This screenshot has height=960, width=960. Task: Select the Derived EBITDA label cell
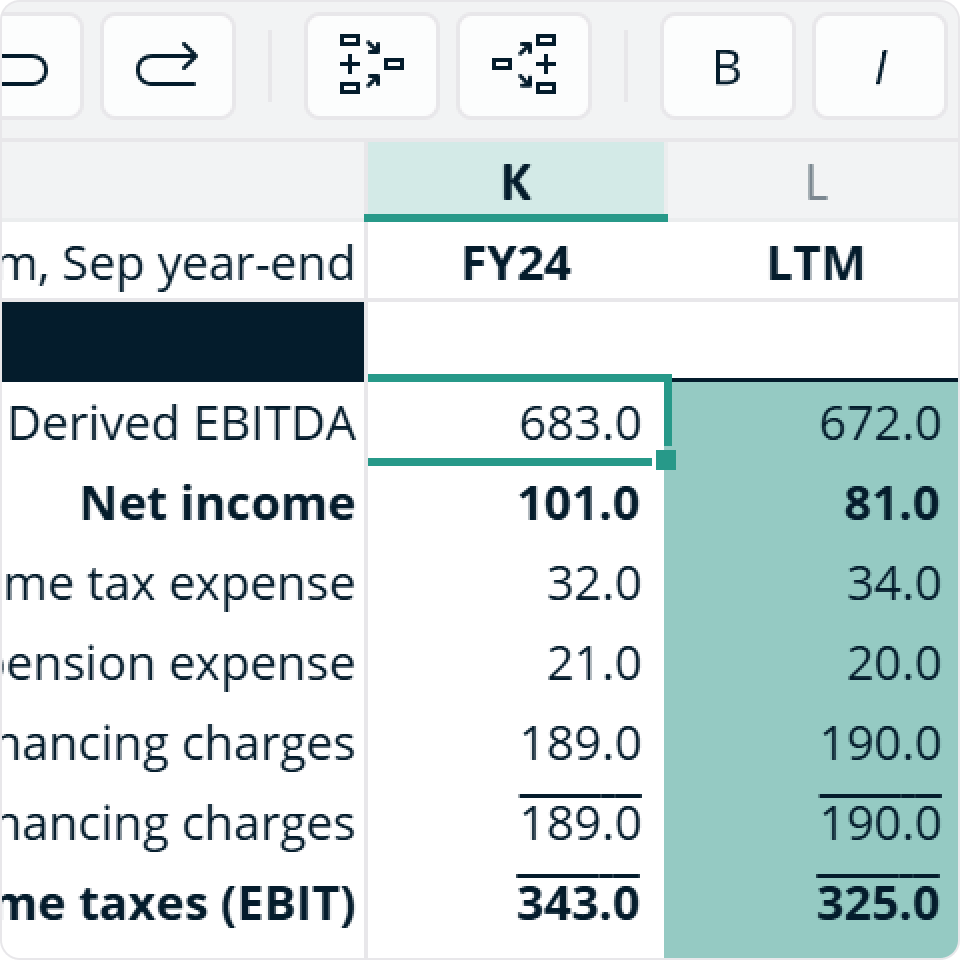coord(182,423)
